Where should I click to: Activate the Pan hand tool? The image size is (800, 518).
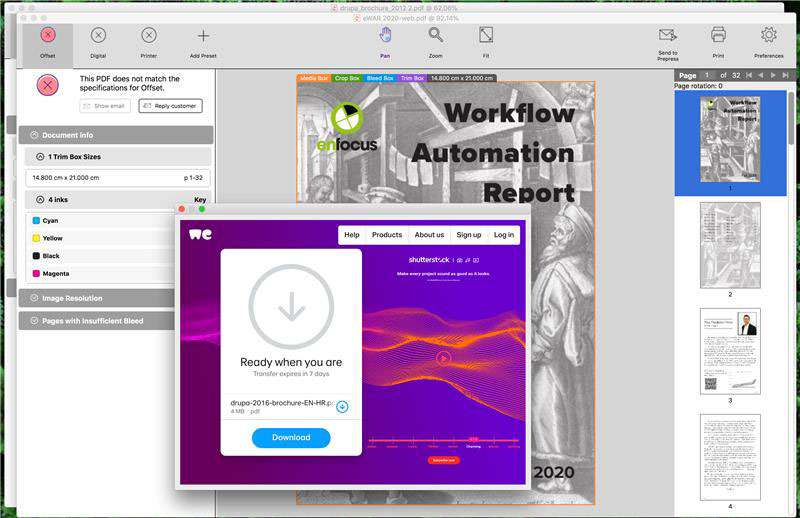(386, 35)
